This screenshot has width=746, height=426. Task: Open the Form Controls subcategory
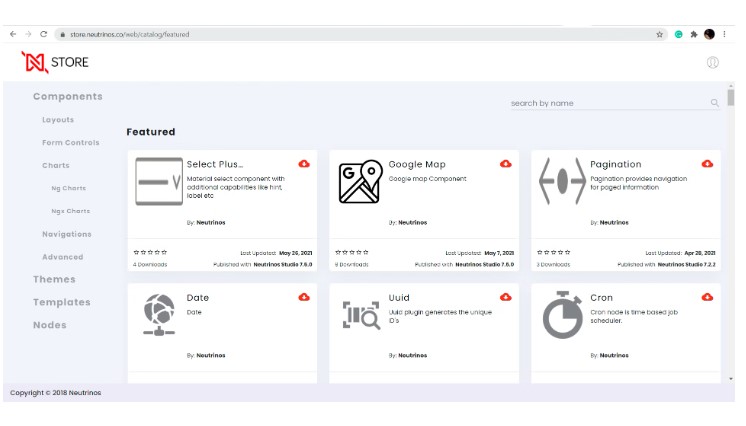pyautogui.click(x=71, y=143)
